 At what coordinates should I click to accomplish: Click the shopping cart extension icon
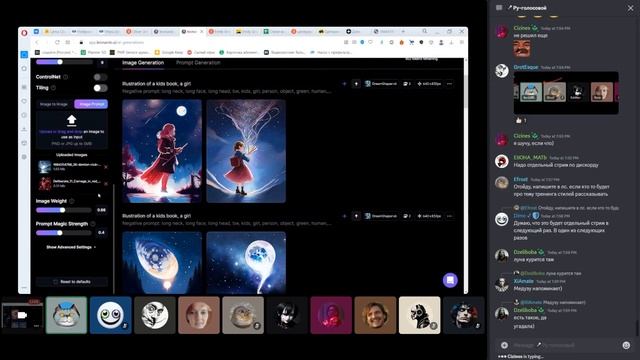411,42
